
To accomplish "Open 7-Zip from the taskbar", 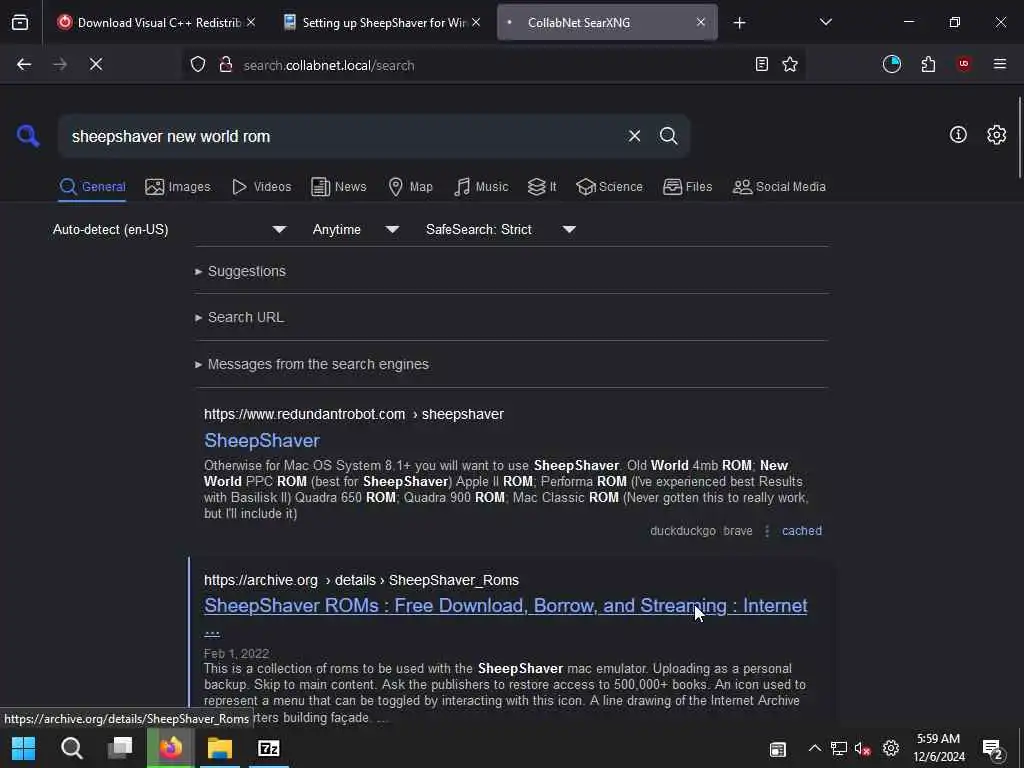I will coord(268,748).
